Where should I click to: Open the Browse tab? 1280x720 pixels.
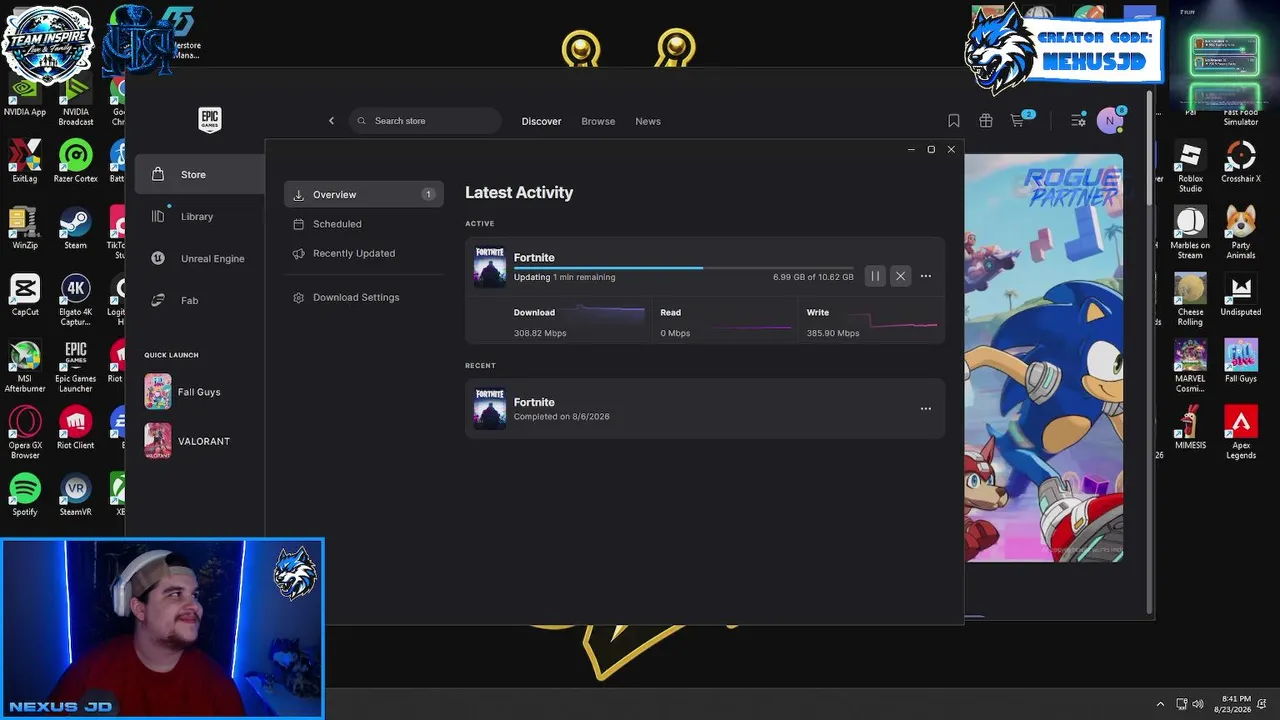point(598,121)
